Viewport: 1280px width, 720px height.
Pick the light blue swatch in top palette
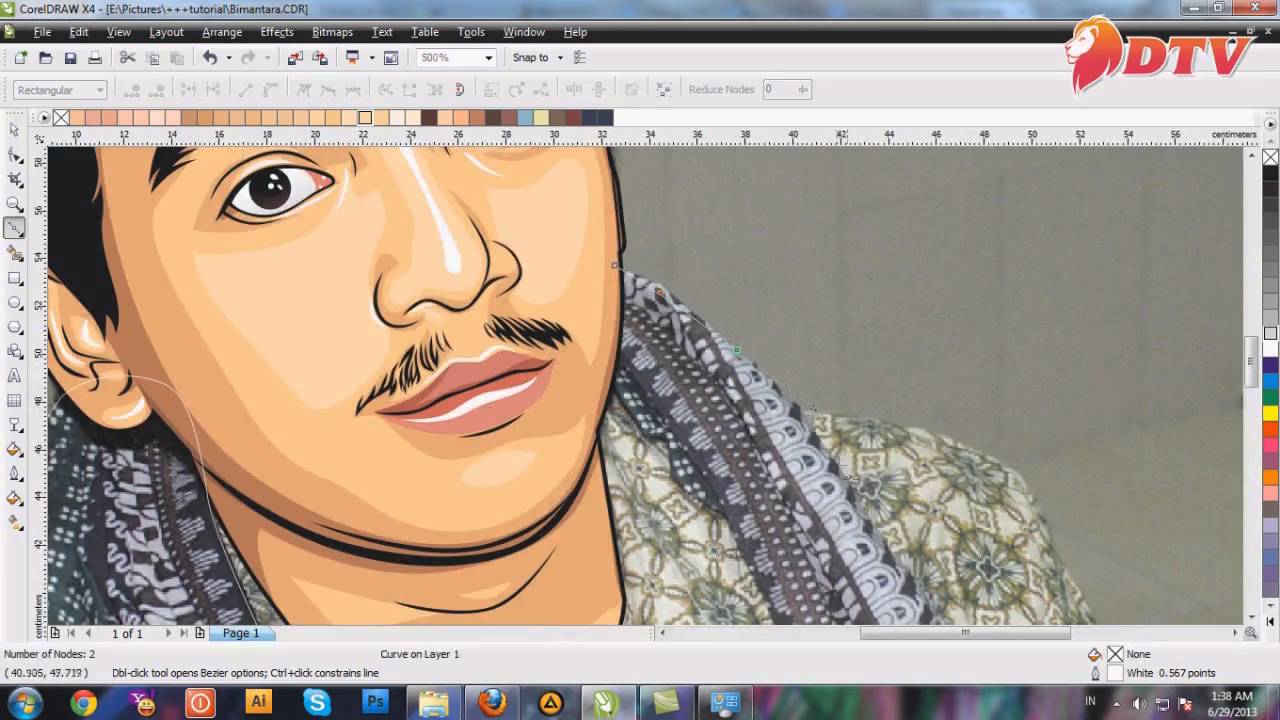click(x=526, y=118)
